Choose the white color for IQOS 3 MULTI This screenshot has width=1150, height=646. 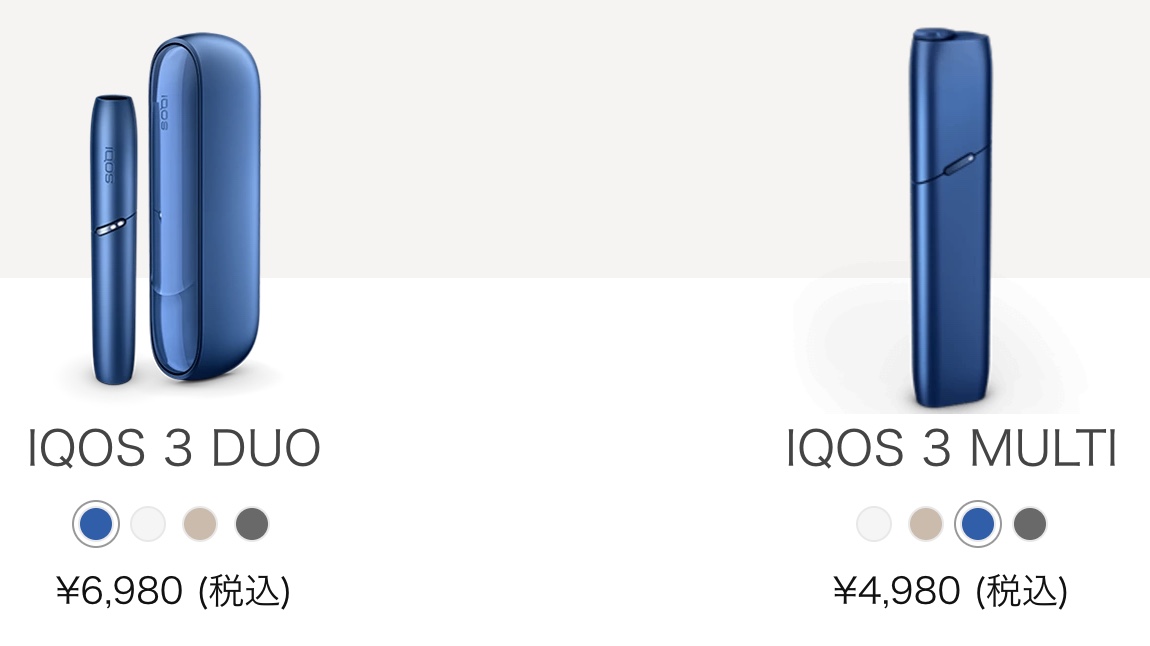pos(874,524)
